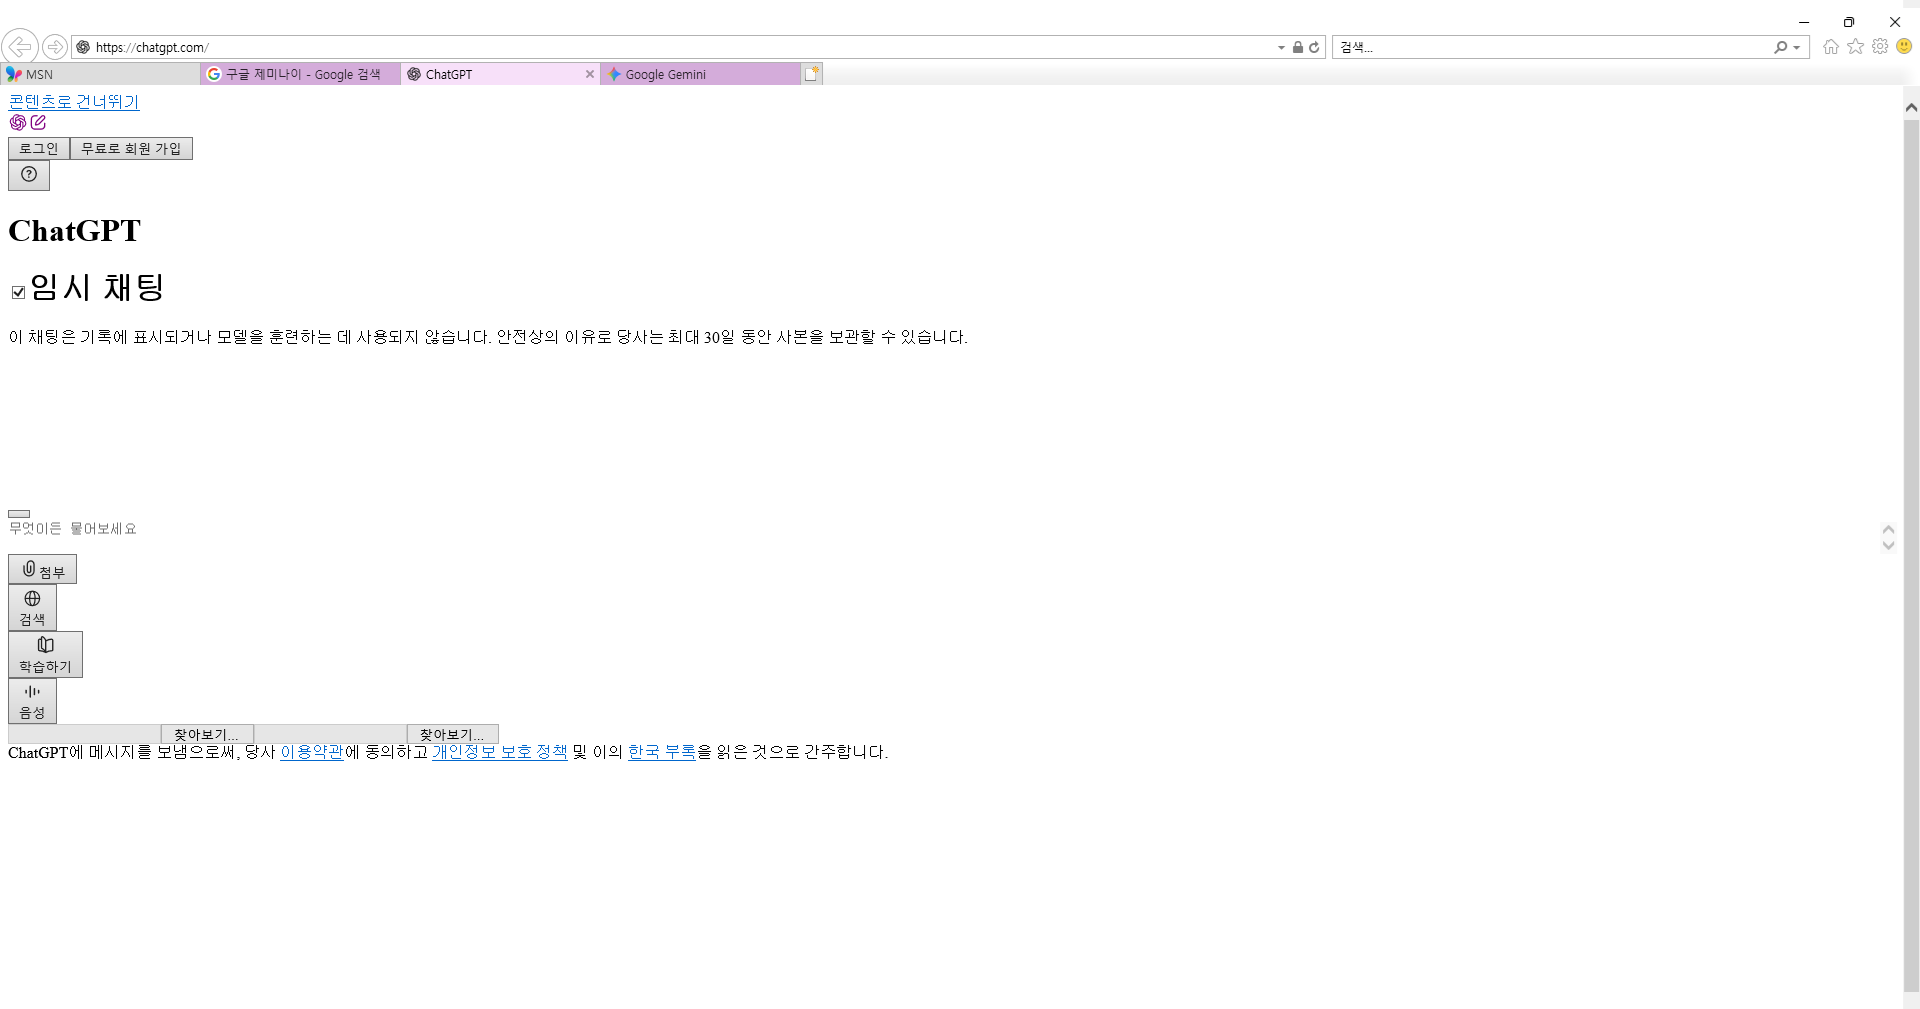Minimize the browser window
The width and height of the screenshot is (1920, 1009).
[x=1804, y=22]
